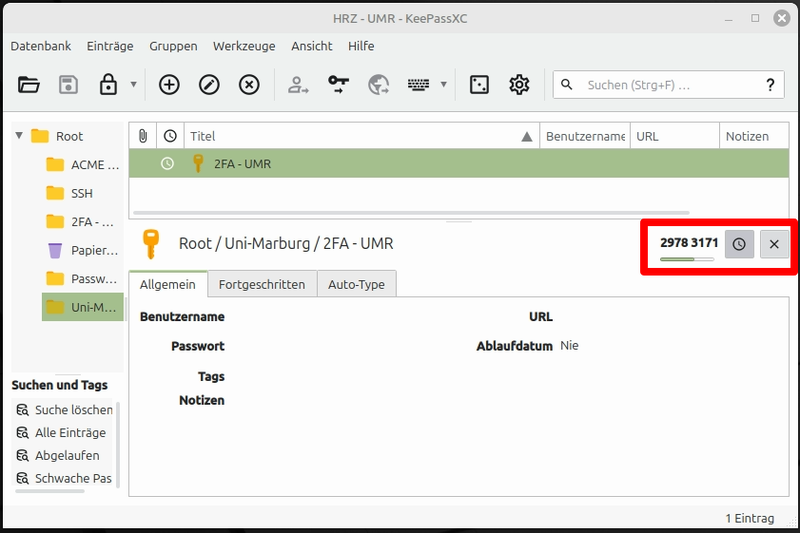
Task: Copy password with the key arrow icon
Action: click(x=338, y=85)
